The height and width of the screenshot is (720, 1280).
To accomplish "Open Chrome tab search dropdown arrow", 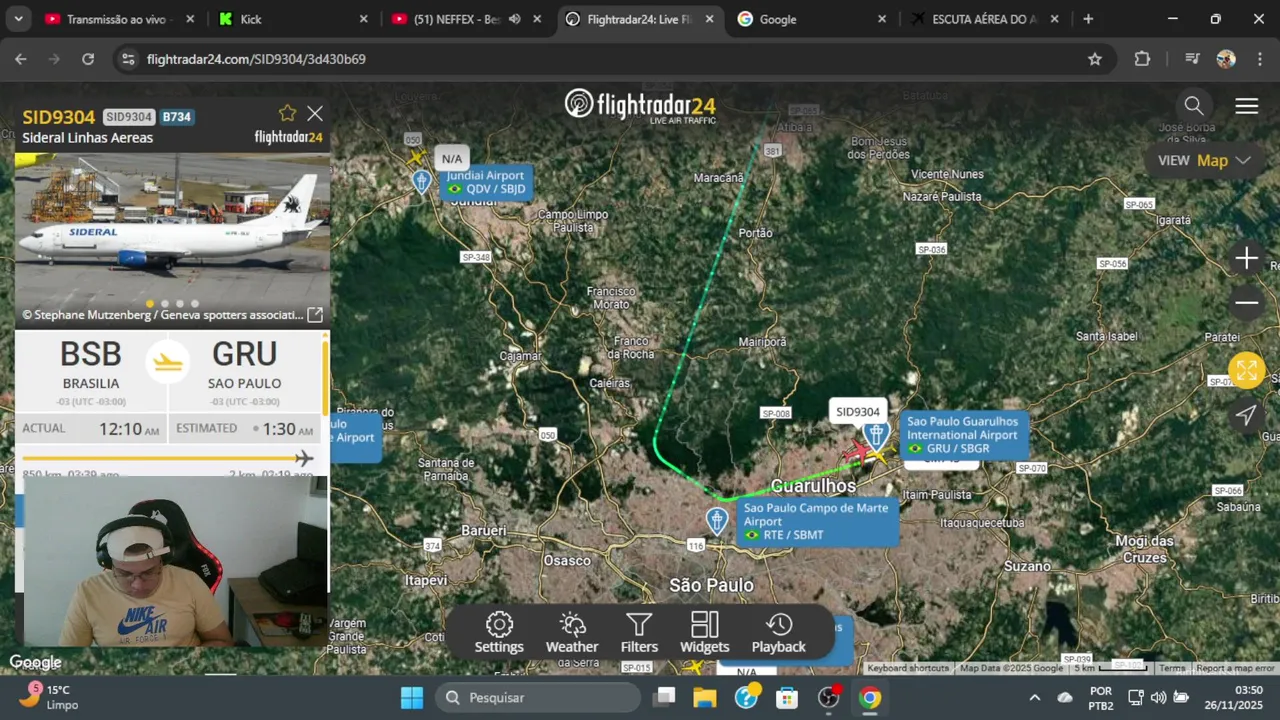I will pos(18,19).
